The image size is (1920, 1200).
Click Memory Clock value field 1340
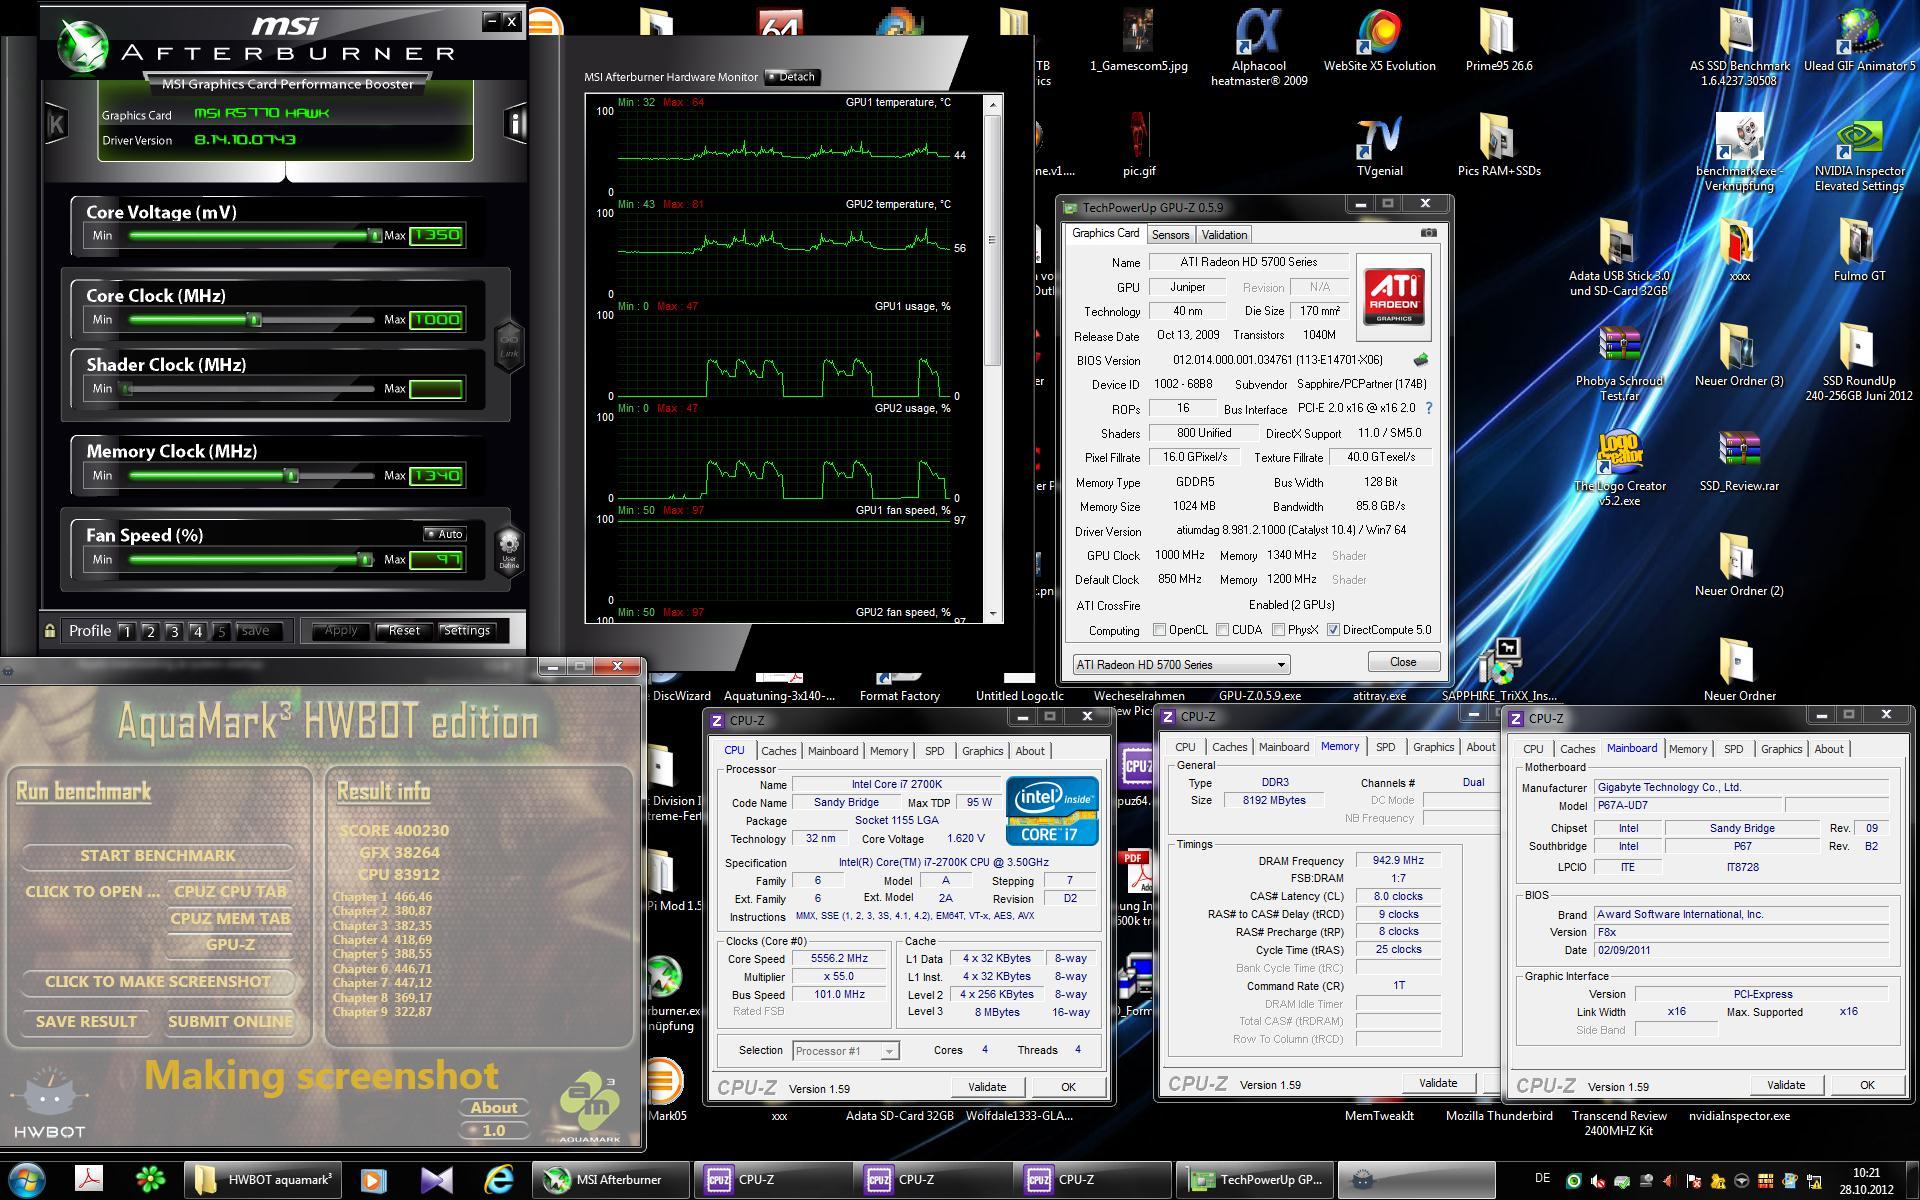pos(436,476)
